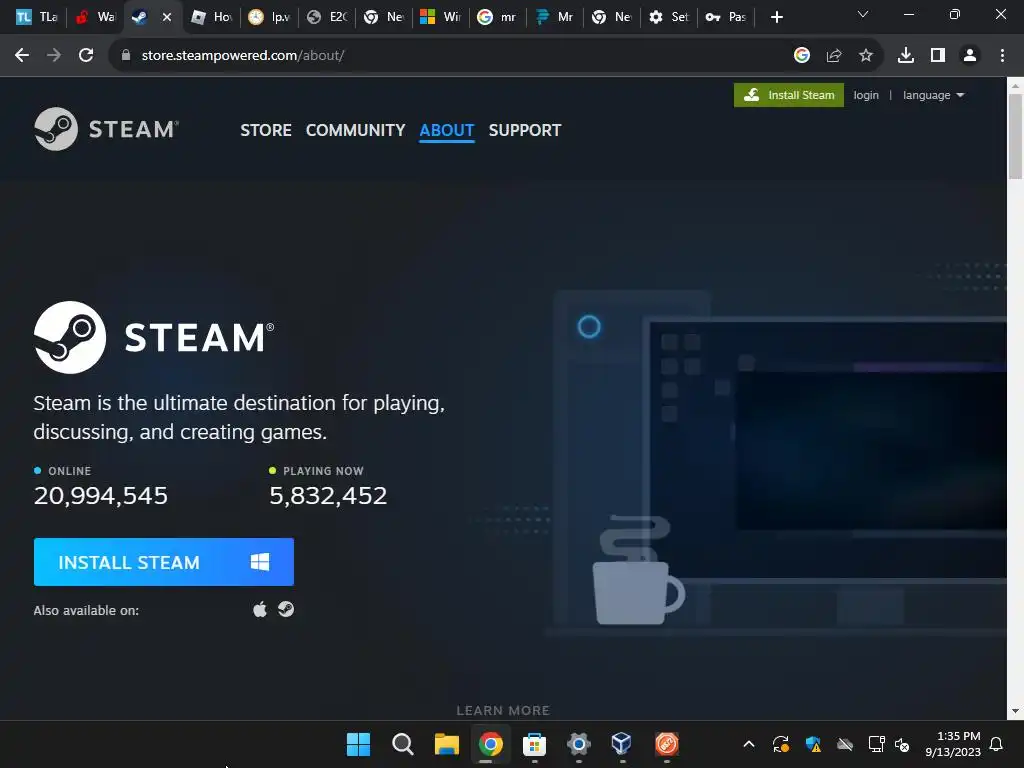
Task: Click the LEARN MORE link
Action: coord(503,710)
